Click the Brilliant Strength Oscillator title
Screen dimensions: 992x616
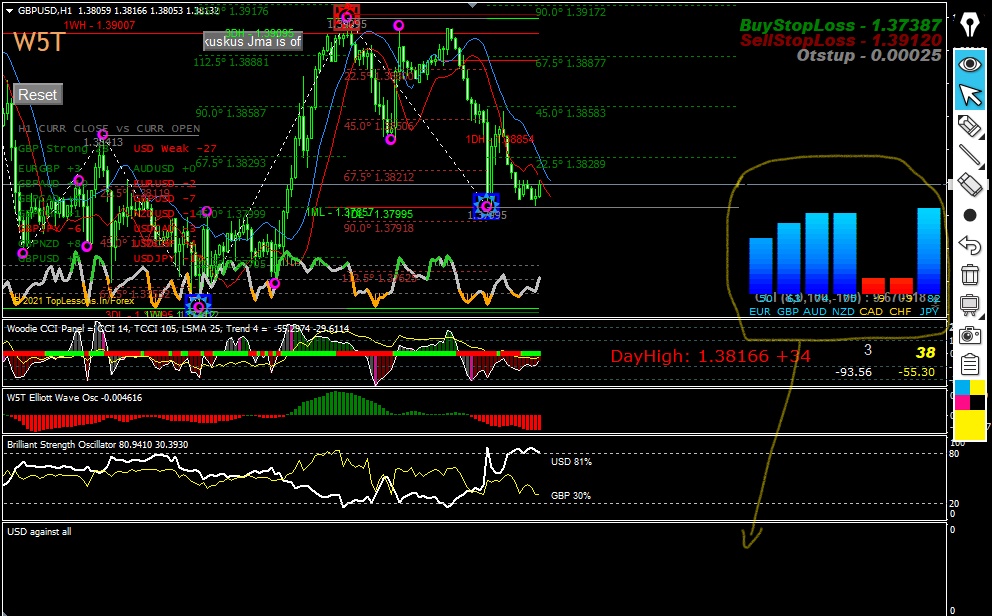tap(97, 445)
